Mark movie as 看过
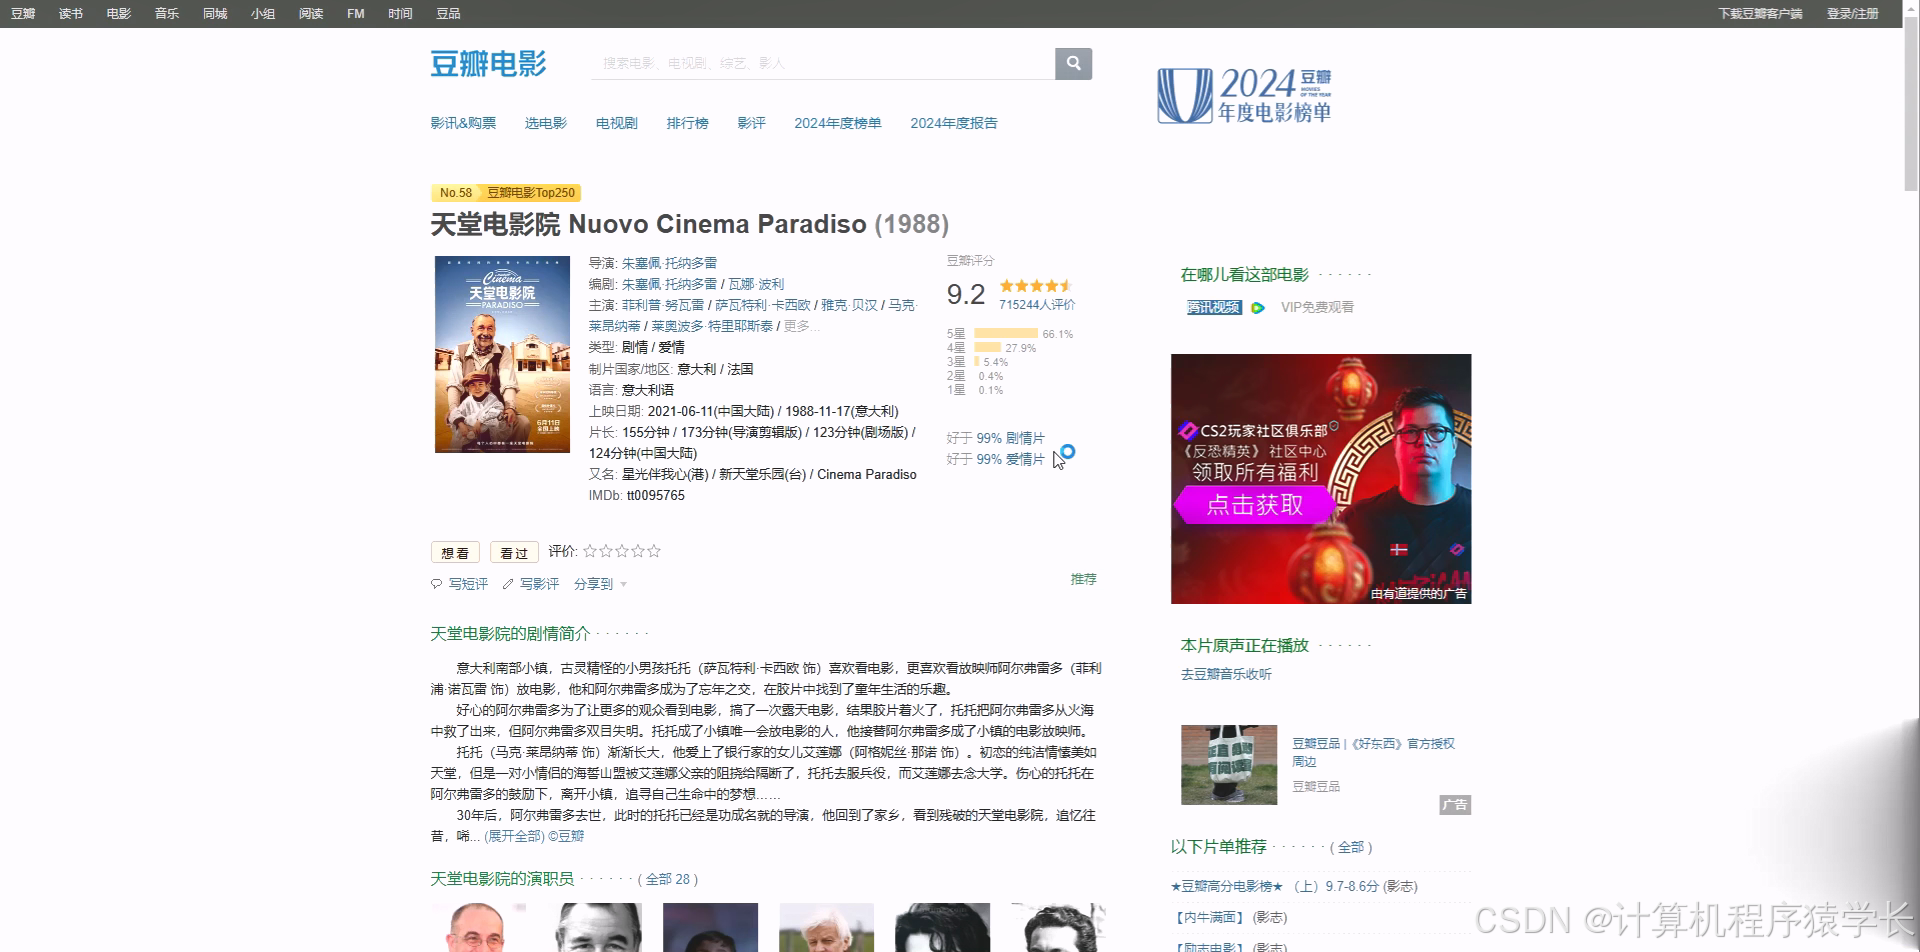This screenshot has width=1920, height=952. coord(514,553)
